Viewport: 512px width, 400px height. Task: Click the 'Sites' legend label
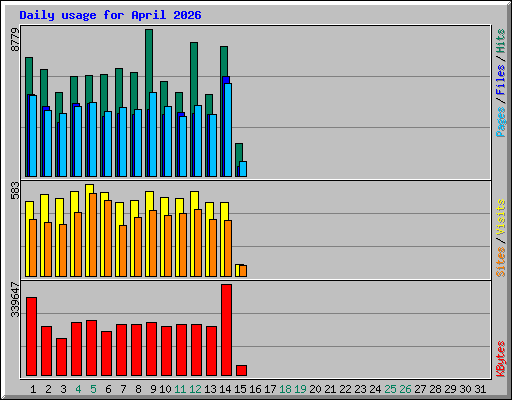500,262
